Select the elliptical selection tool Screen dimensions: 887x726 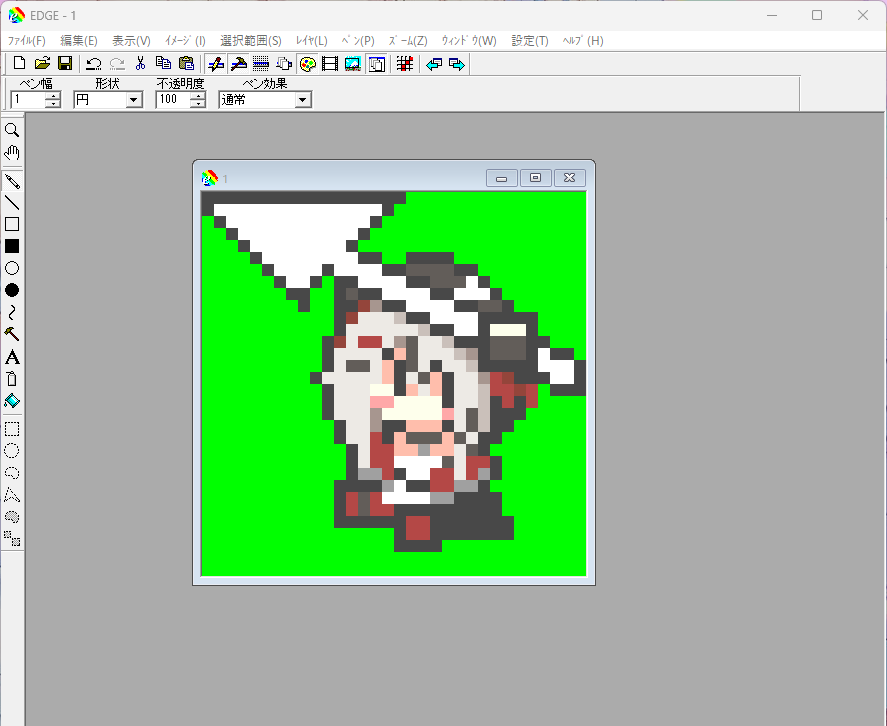pos(12,451)
